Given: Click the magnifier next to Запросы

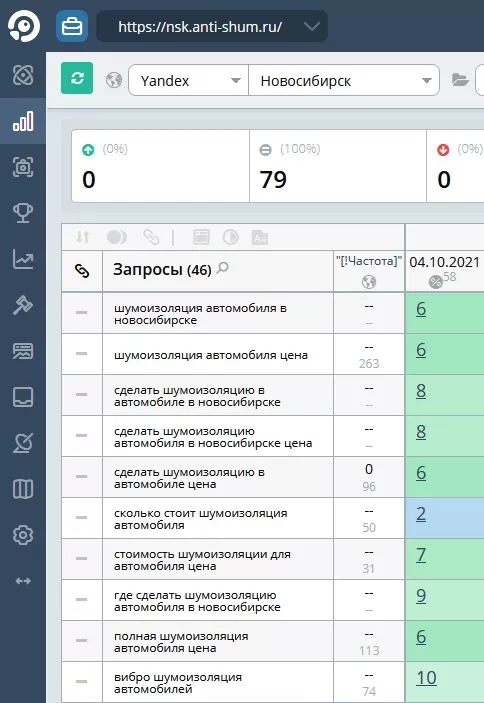Looking at the screenshot, I should pos(222,268).
